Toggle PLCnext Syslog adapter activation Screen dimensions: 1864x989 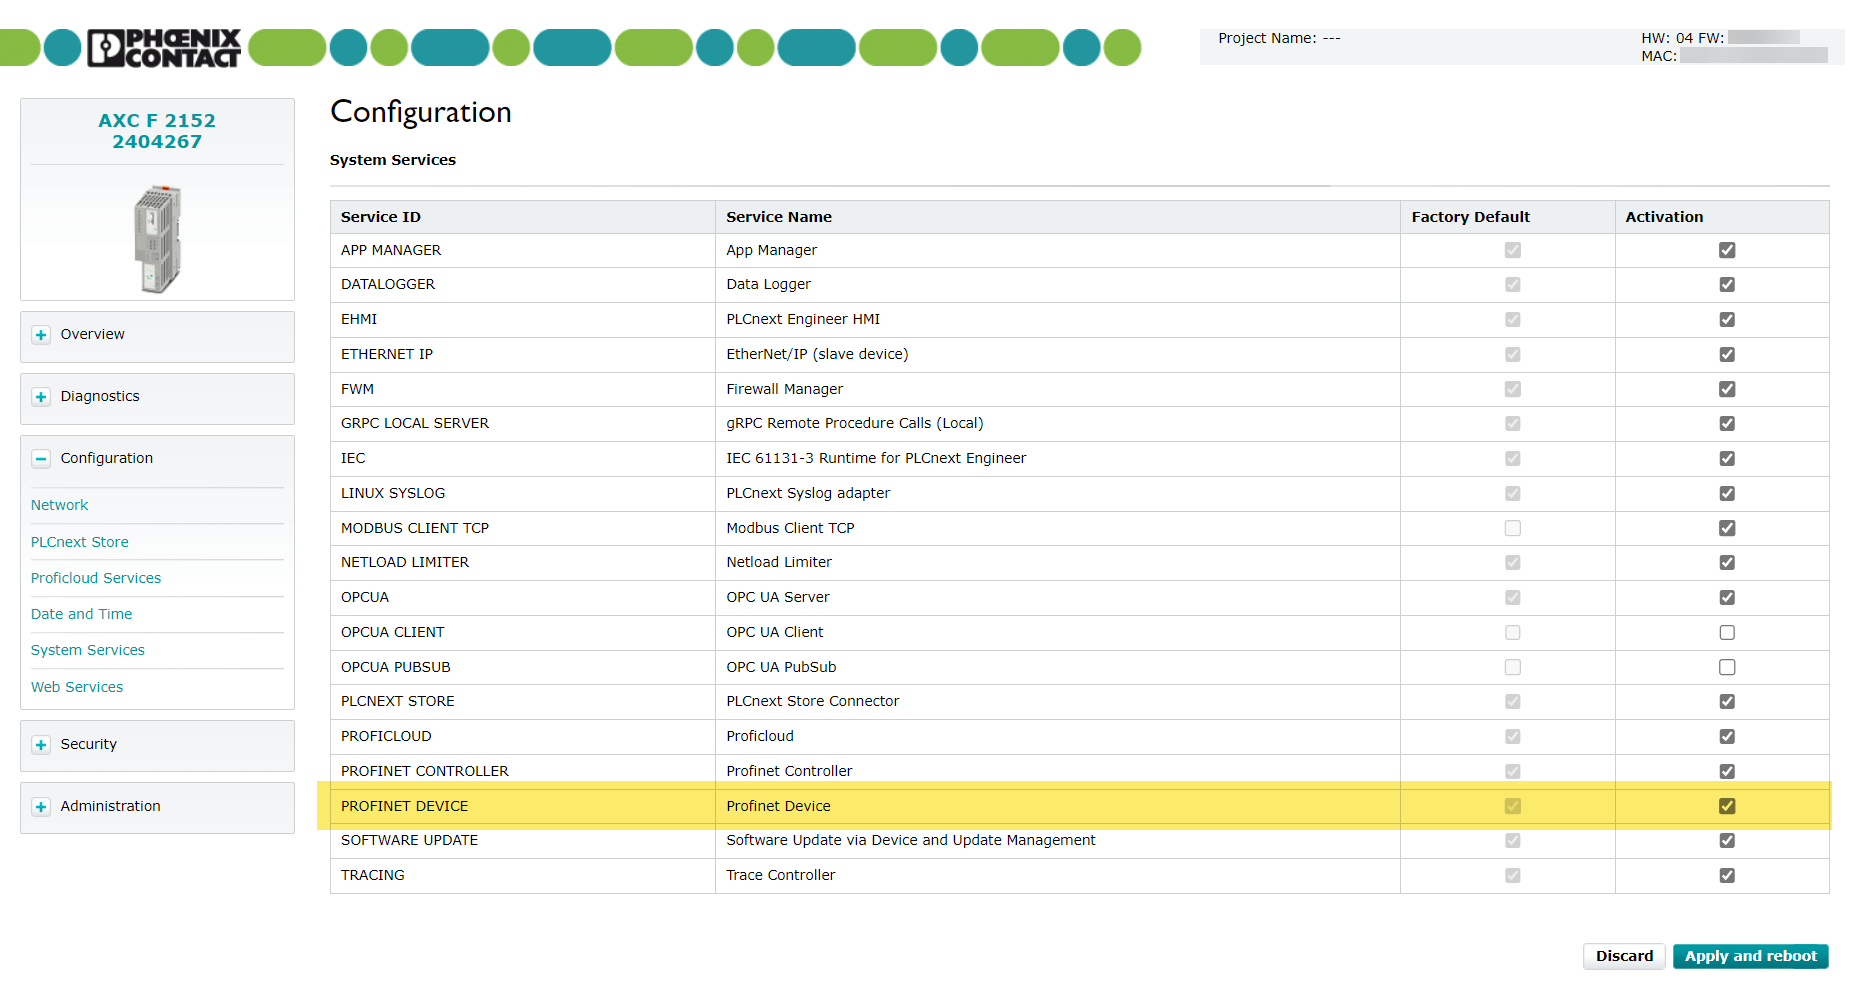click(x=1727, y=493)
